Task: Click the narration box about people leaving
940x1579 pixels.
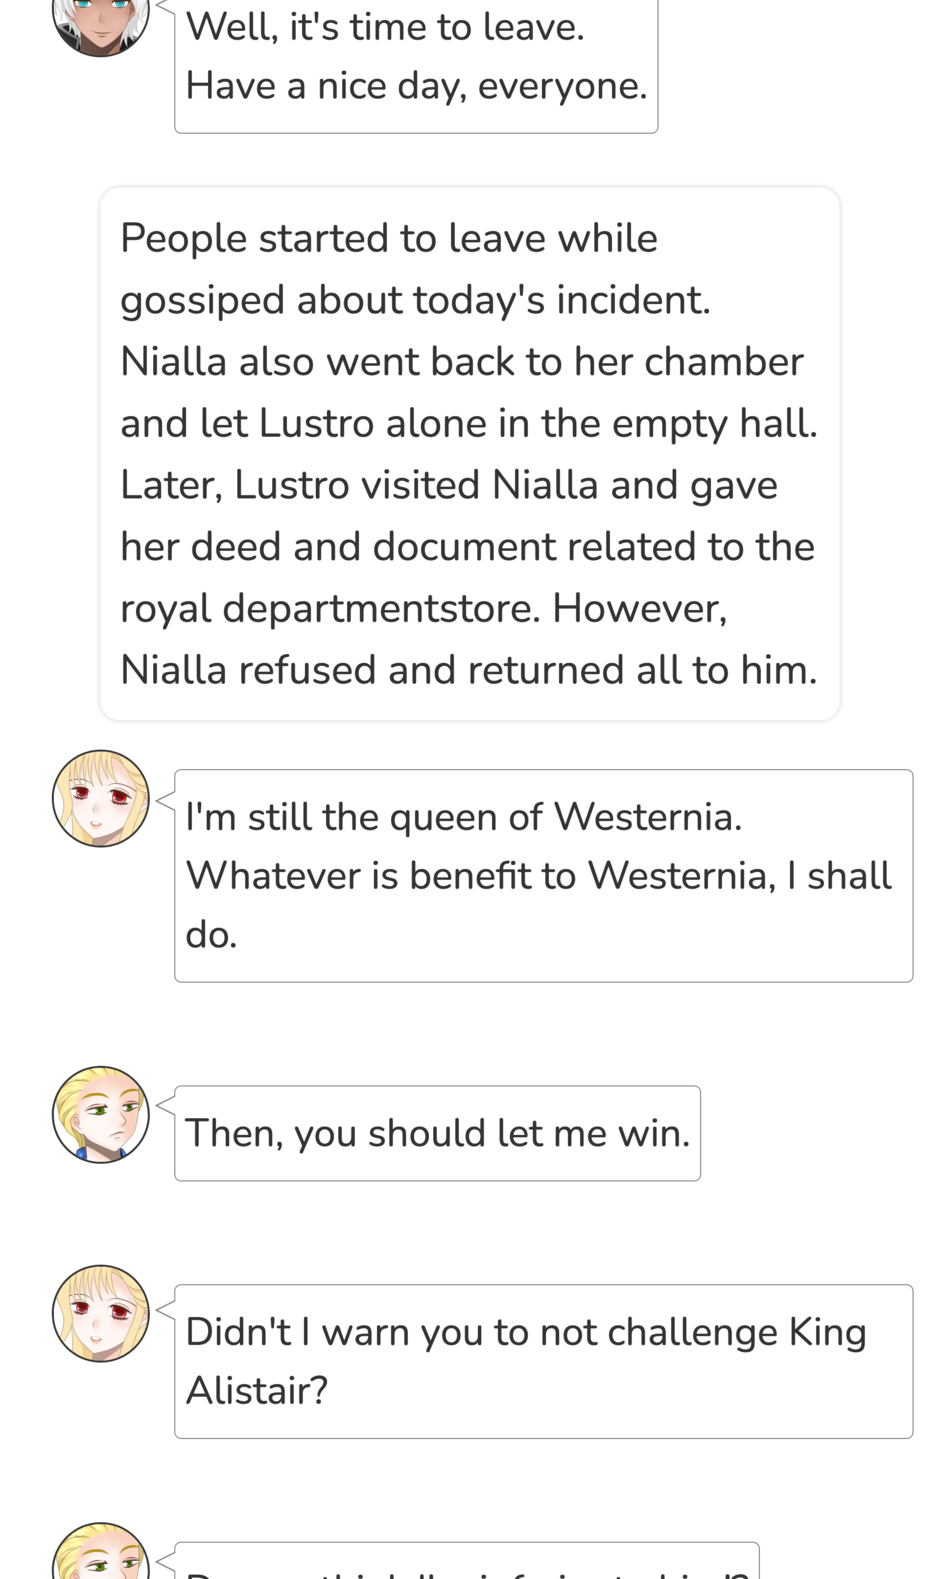Action: coord(469,453)
